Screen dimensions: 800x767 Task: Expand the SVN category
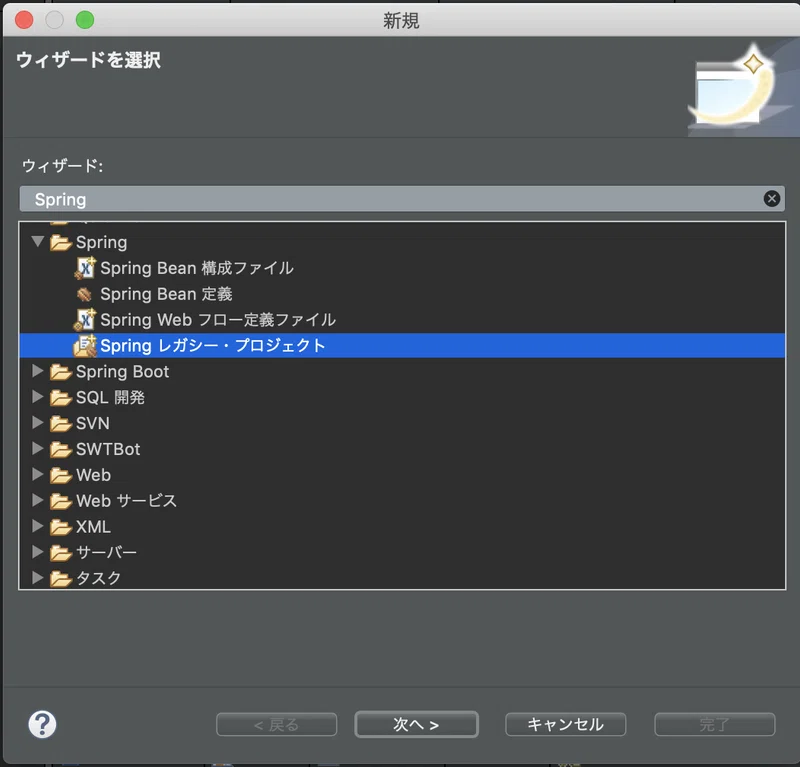[x=37, y=423]
